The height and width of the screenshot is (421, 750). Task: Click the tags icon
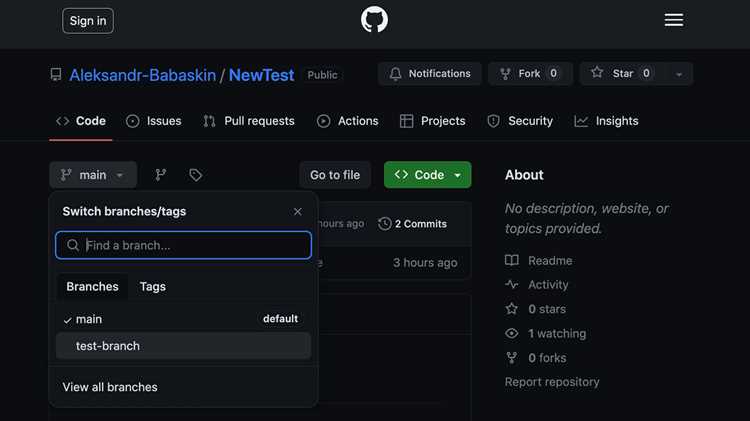pyautogui.click(x=195, y=175)
